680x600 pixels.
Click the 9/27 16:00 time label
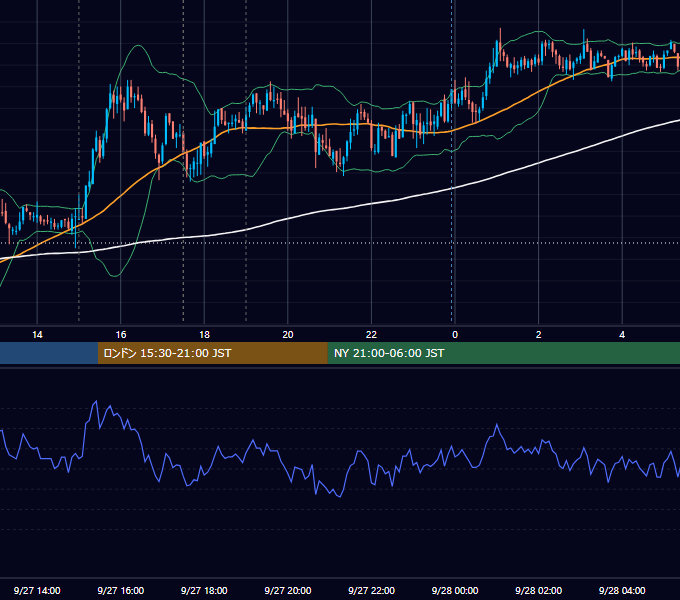click(121, 590)
